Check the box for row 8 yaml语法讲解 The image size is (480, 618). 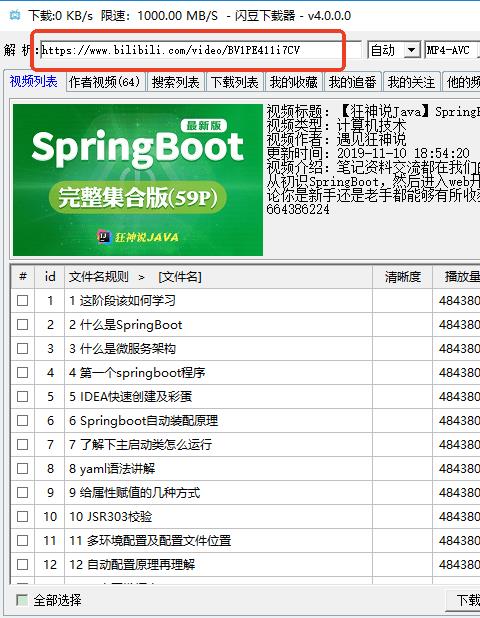(x=22, y=469)
